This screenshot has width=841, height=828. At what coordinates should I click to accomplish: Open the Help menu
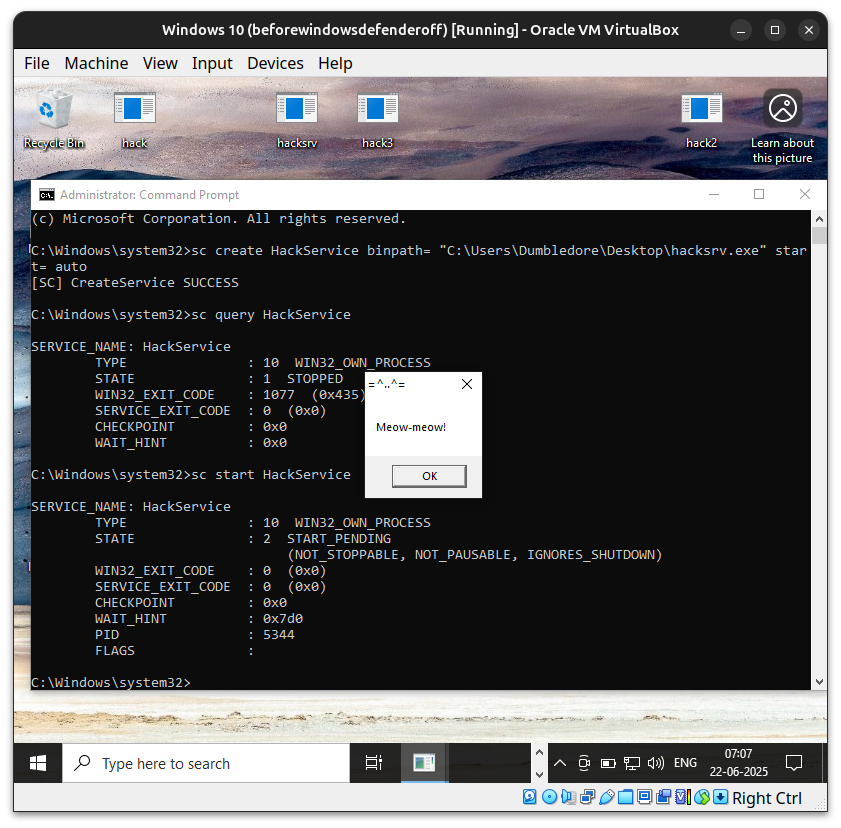[x=335, y=63]
